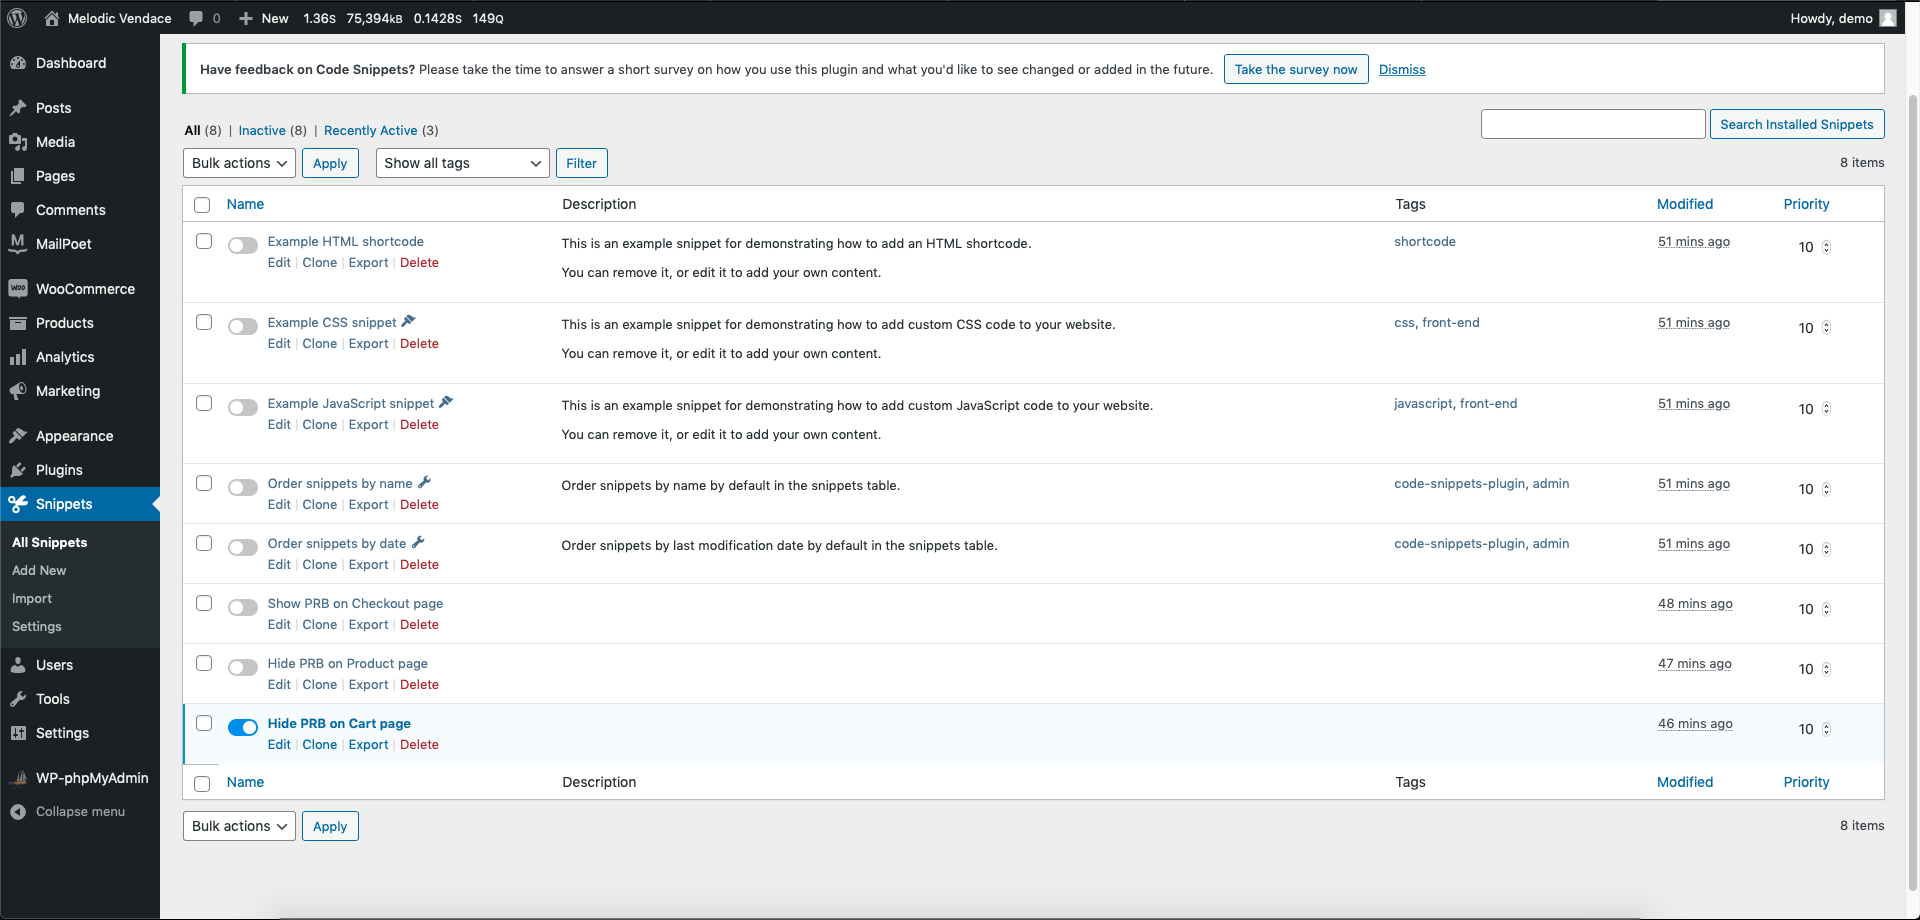This screenshot has width=1920, height=920.
Task: Switch to the Inactive snippets view
Action: 262,130
